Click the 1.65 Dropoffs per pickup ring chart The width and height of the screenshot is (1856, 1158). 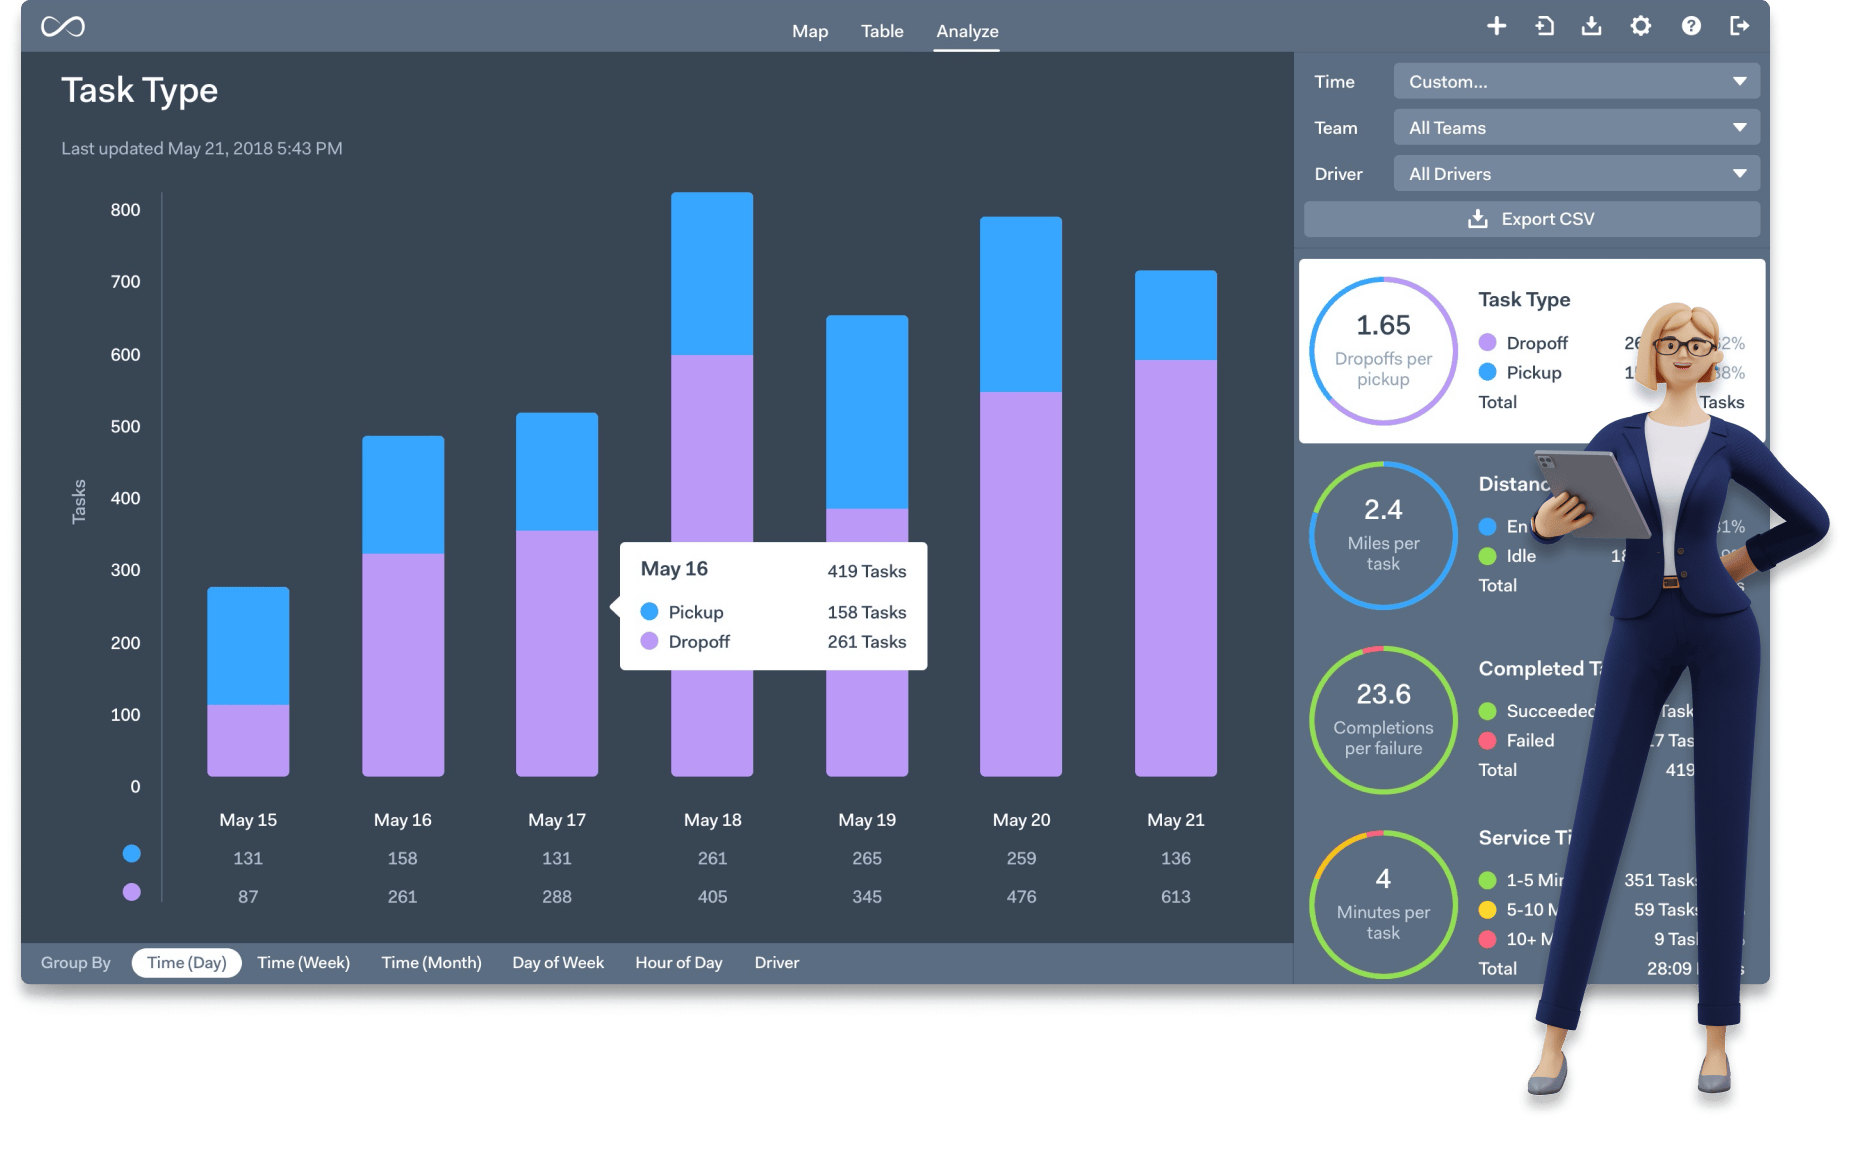coord(1383,351)
